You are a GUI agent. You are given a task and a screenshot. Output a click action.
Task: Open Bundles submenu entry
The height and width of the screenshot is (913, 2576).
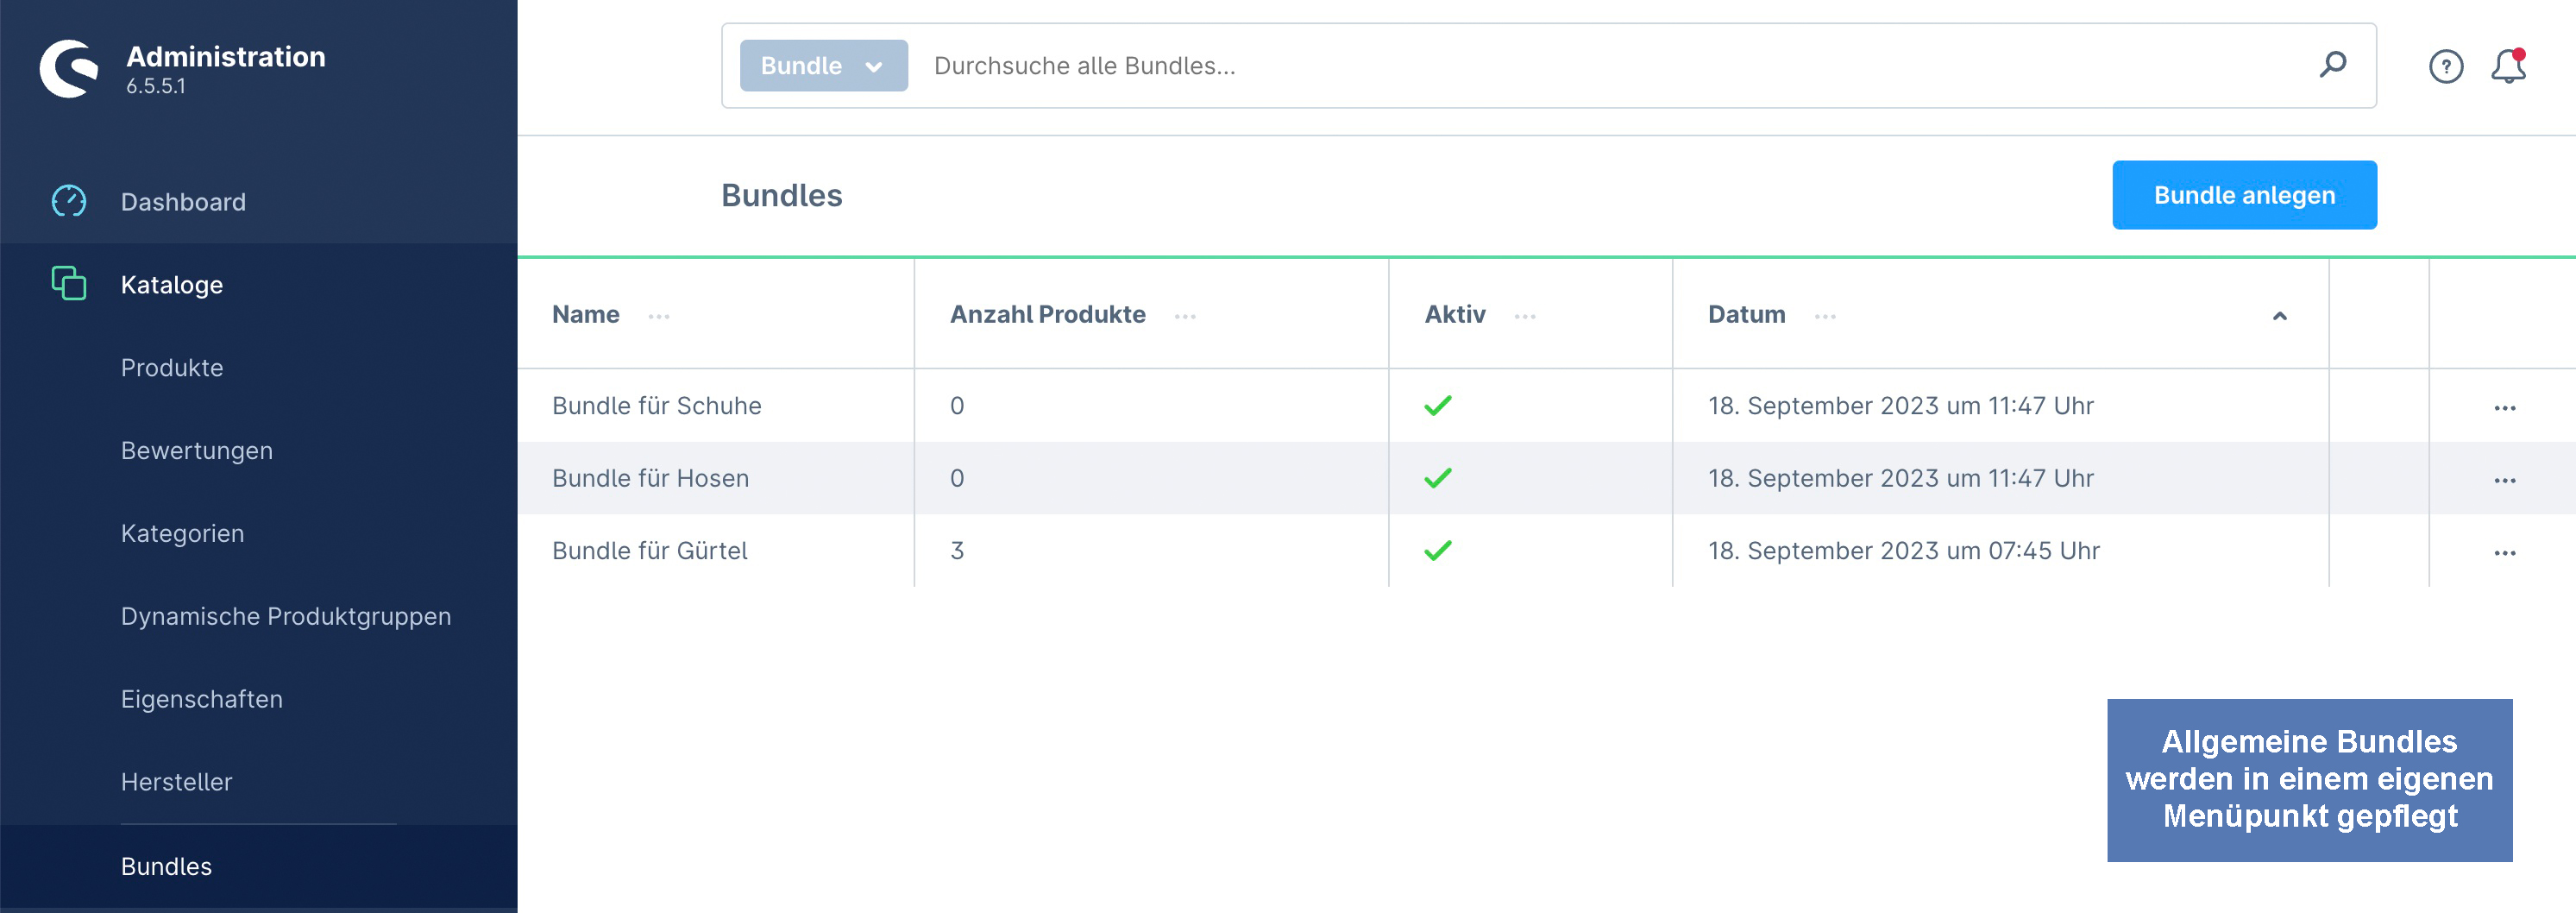tap(166, 866)
